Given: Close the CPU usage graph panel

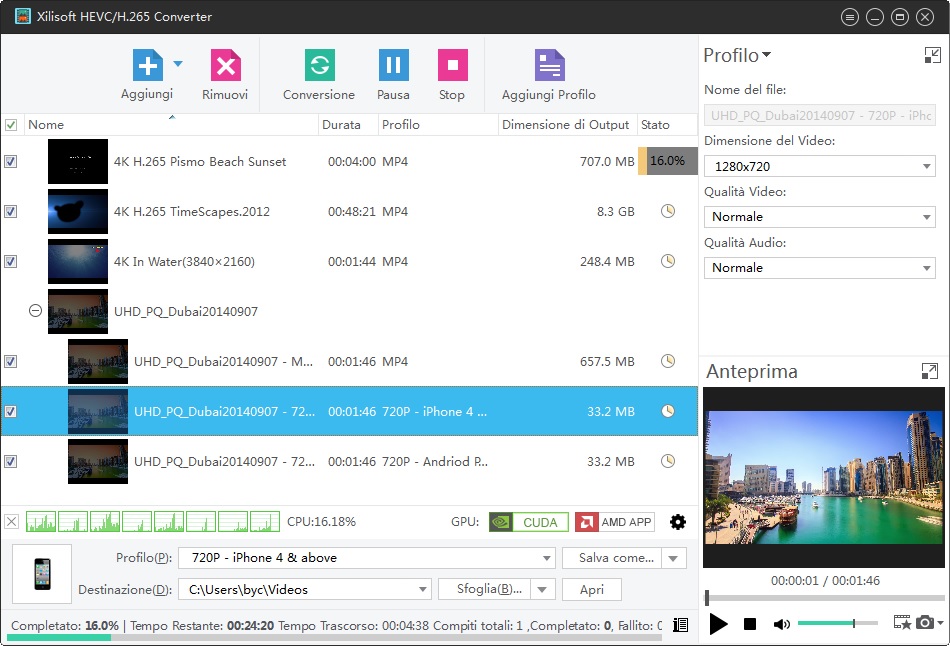Looking at the screenshot, I should point(12,521).
